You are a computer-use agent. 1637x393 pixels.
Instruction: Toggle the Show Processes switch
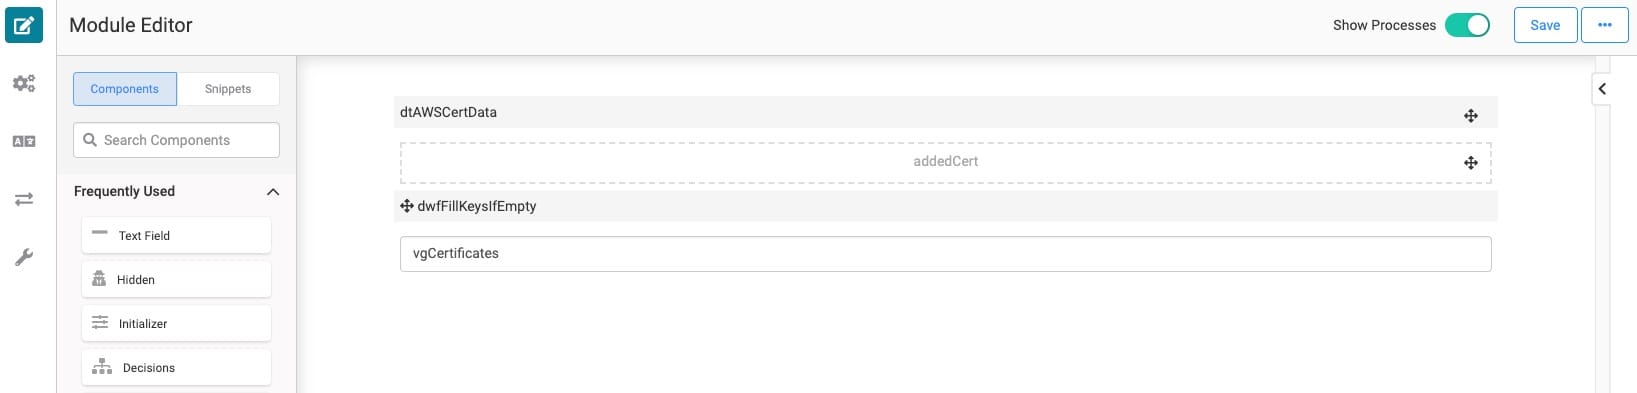tap(1467, 25)
